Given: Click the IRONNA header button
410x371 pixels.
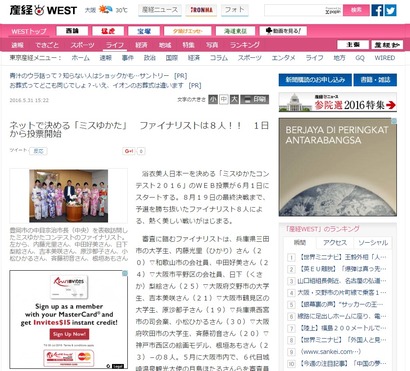Looking at the screenshot, I should coord(201,10).
